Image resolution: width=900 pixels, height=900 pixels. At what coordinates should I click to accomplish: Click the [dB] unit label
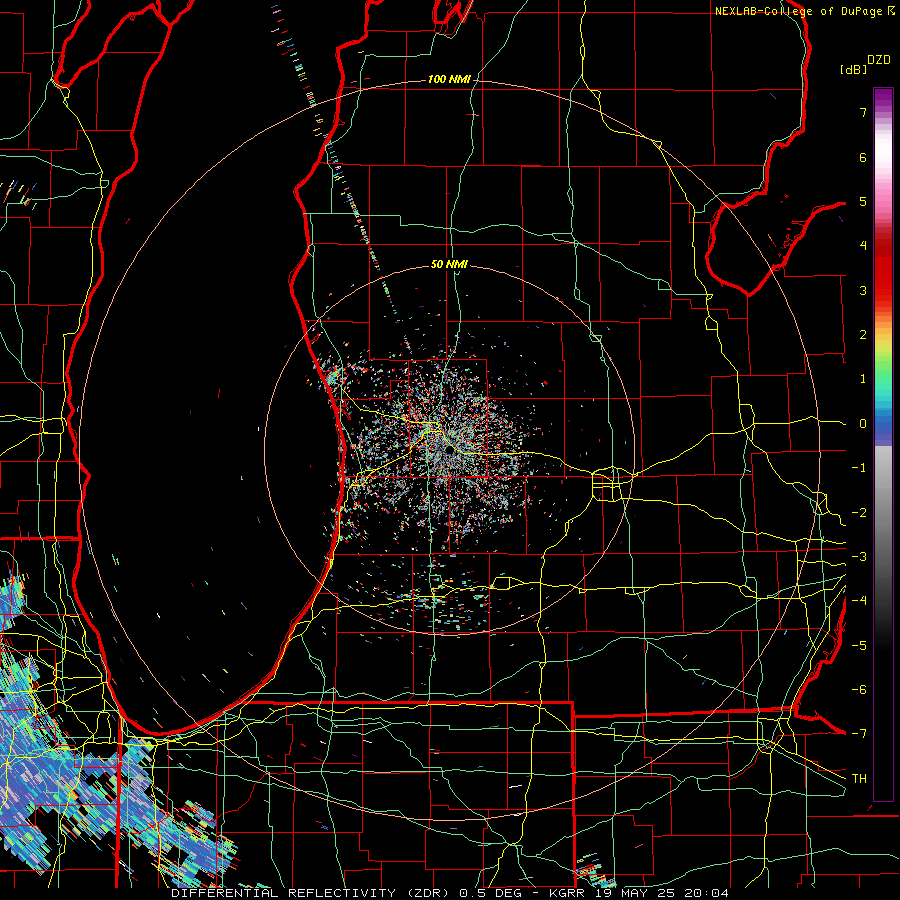point(854,69)
